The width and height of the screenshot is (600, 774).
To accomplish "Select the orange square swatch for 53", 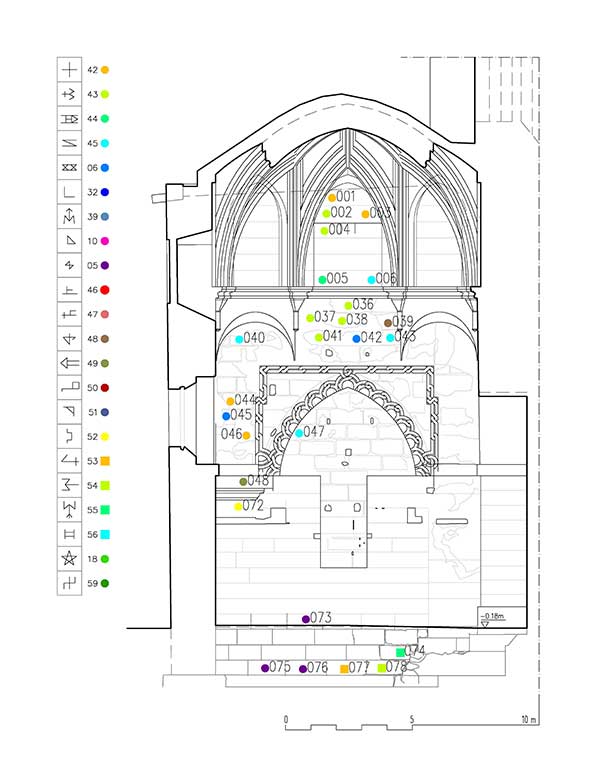I will [x=105, y=461].
